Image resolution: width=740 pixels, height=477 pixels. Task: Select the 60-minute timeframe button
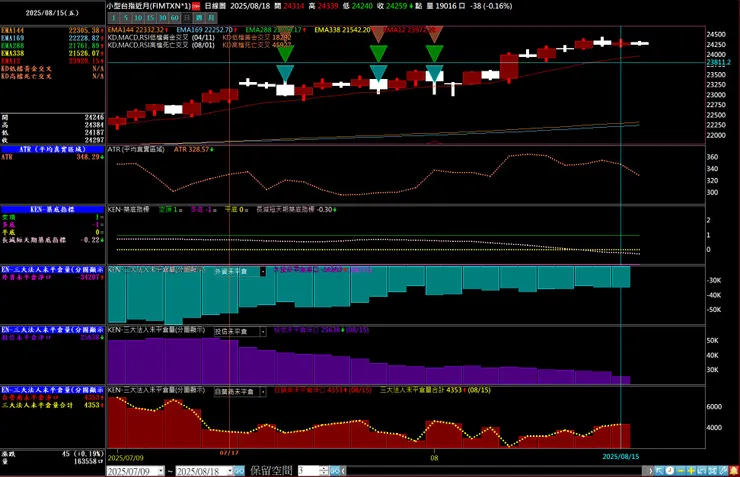tap(175, 18)
